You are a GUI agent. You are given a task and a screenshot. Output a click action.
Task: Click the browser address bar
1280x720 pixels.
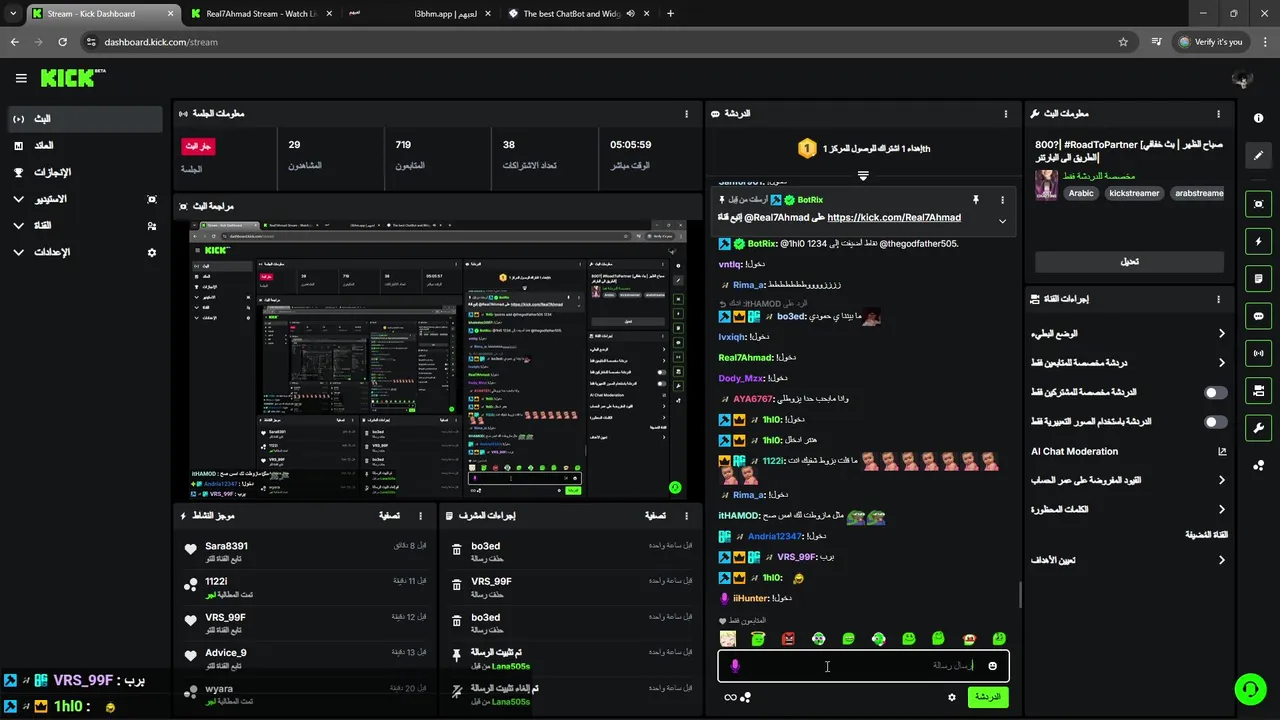(x=600, y=42)
